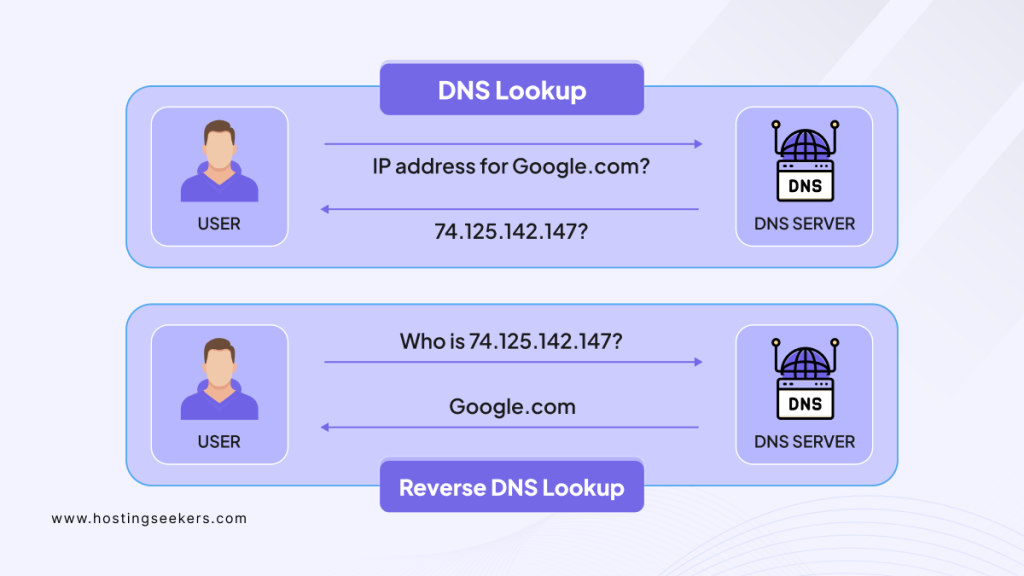Select the text 'IP address for Google.com?'
1024x576 pixels.
click(x=510, y=166)
